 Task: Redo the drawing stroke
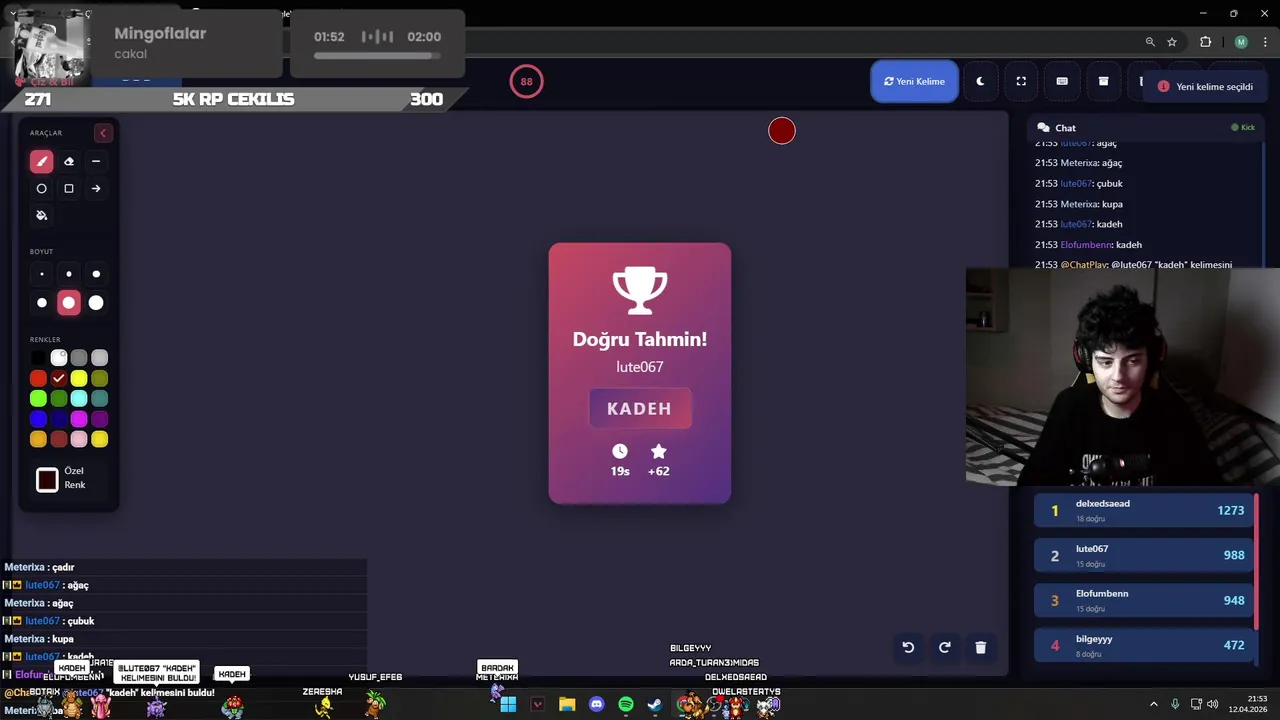(x=944, y=647)
